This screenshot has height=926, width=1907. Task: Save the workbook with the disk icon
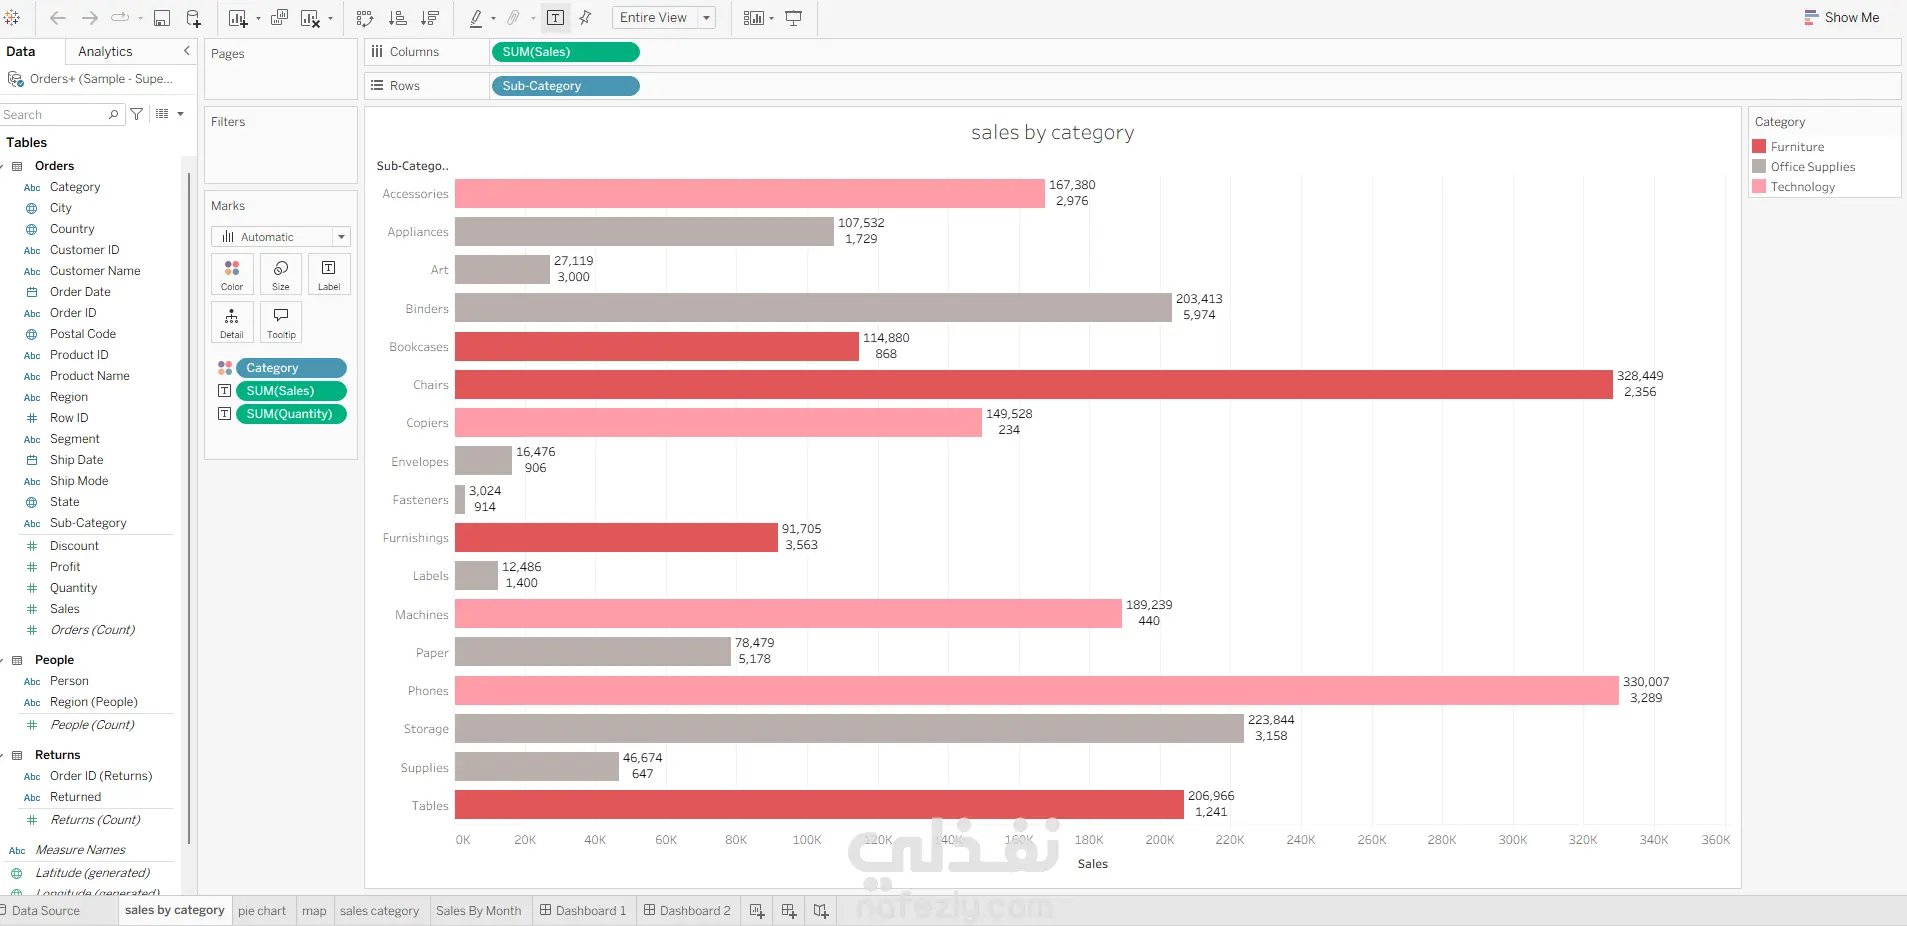coord(162,18)
